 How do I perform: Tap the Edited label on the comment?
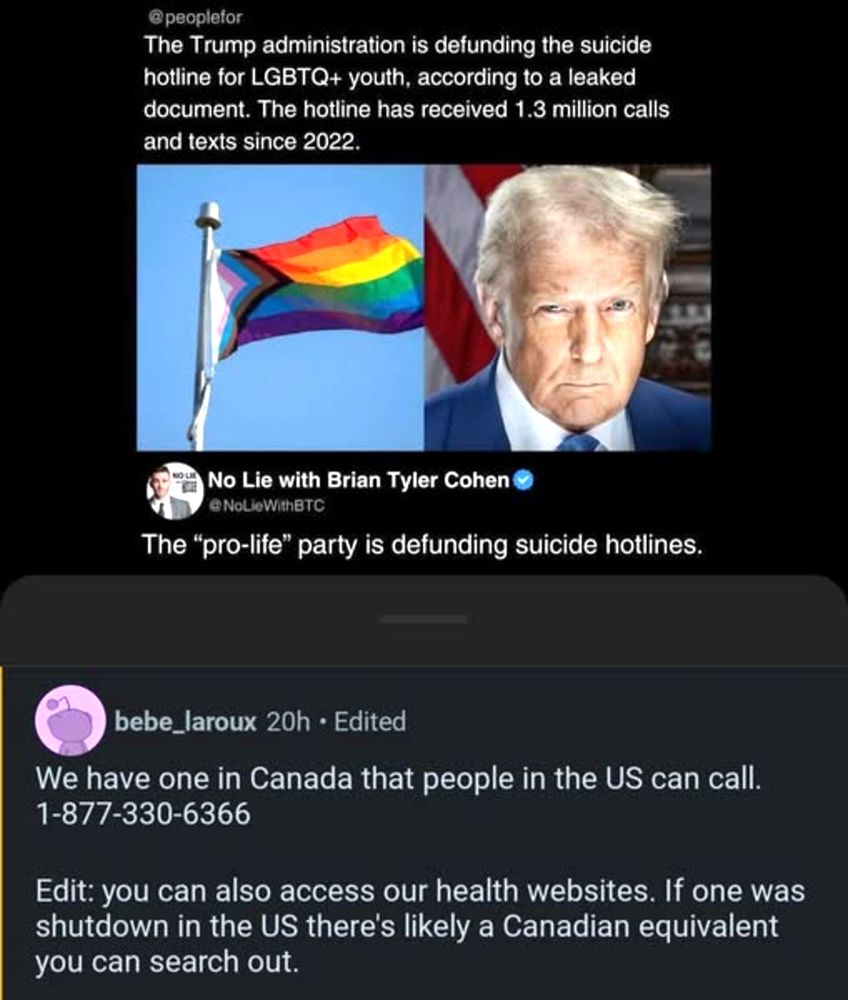pyautogui.click(x=370, y=722)
